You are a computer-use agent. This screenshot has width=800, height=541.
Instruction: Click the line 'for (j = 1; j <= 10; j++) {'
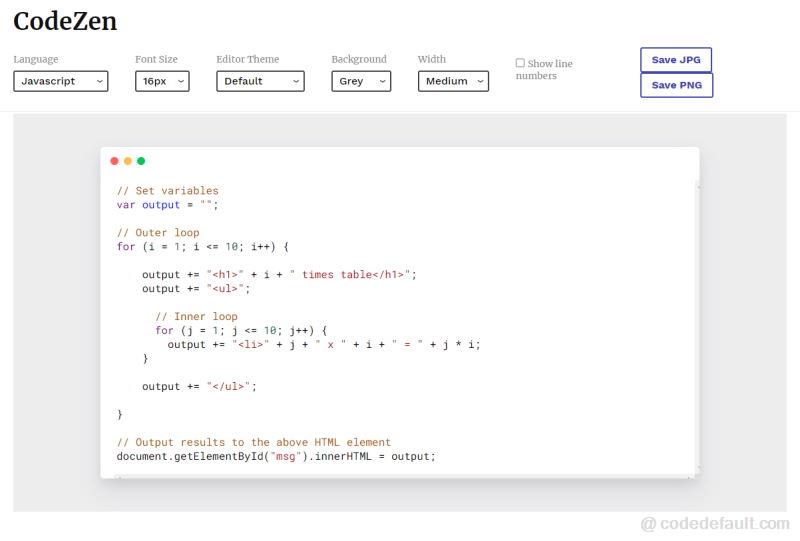241,331
